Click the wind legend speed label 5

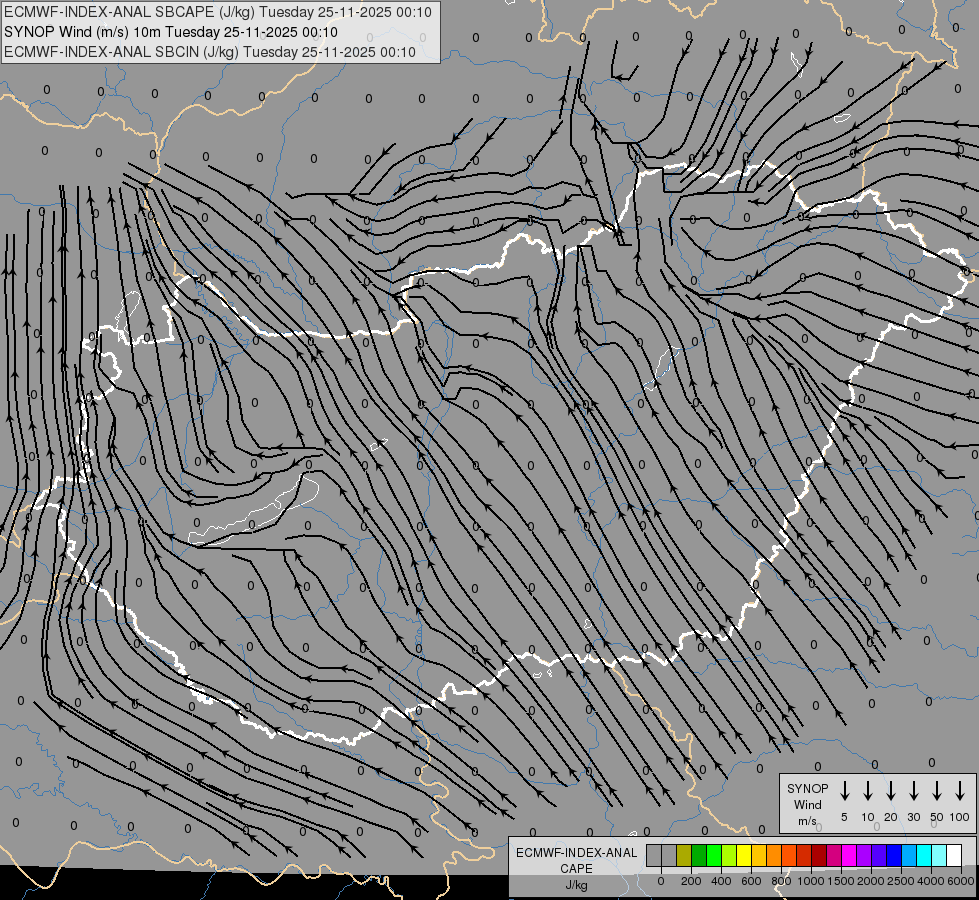(844, 817)
